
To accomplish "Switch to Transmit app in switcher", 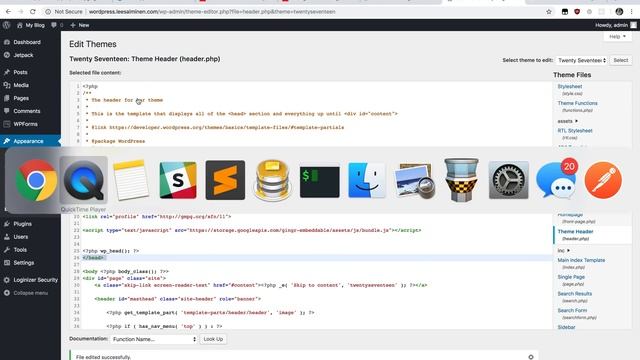I will pos(461,180).
